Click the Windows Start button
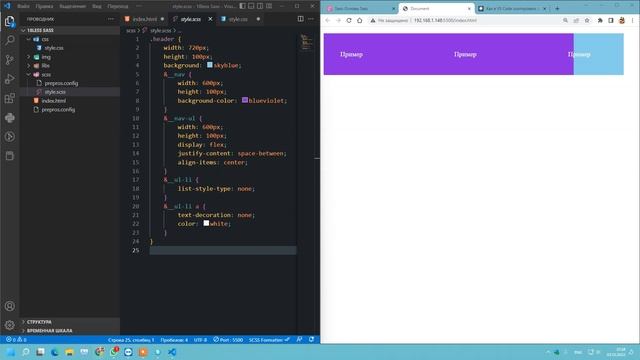This screenshot has width=640, height=360. coord(10,352)
